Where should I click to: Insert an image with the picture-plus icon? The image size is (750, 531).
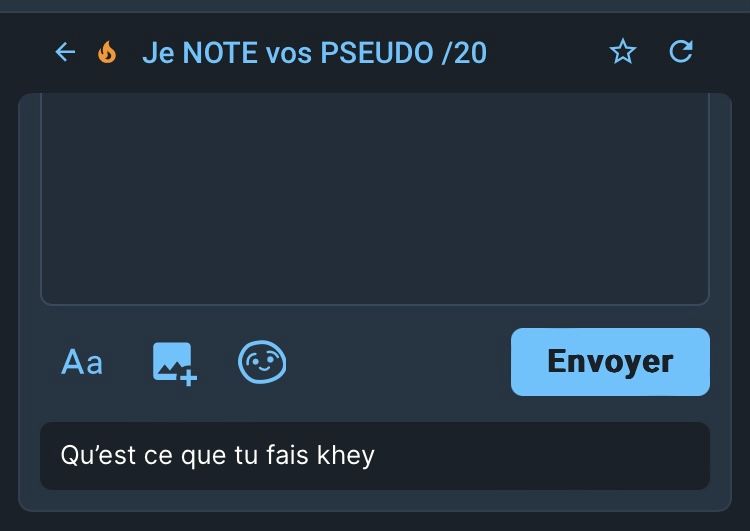175,364
